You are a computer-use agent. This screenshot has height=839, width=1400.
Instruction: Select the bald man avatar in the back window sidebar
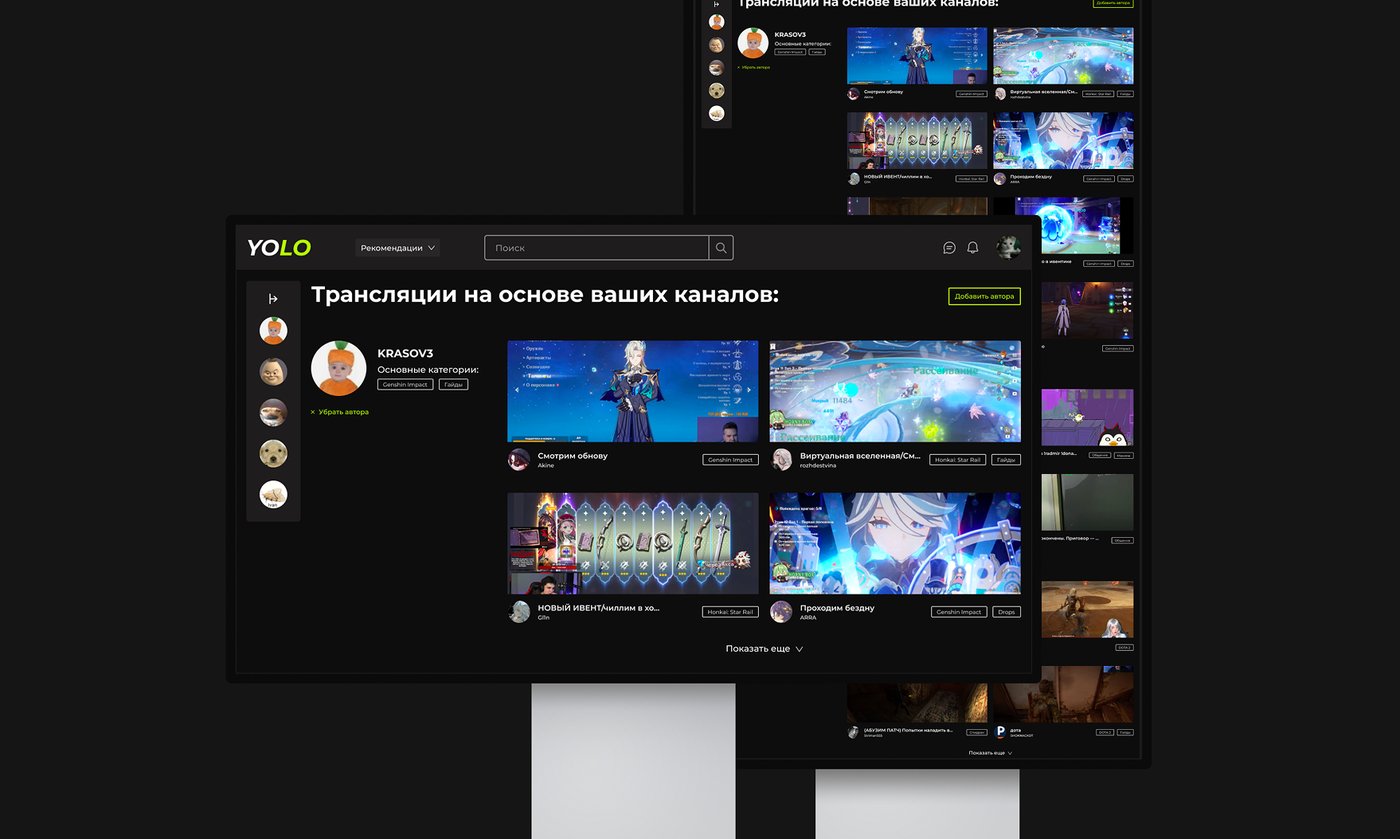pyautogui.click(x=716, y=45)
